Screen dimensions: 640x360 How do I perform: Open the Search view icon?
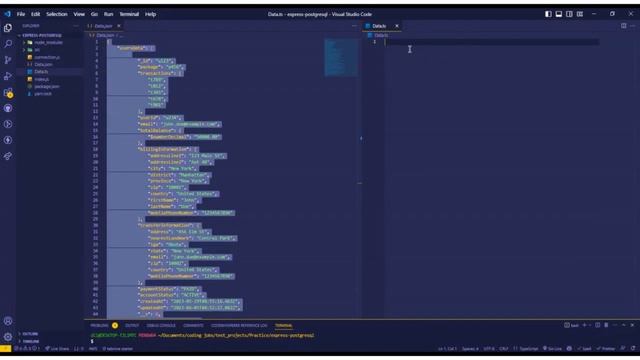coord(8,44)
